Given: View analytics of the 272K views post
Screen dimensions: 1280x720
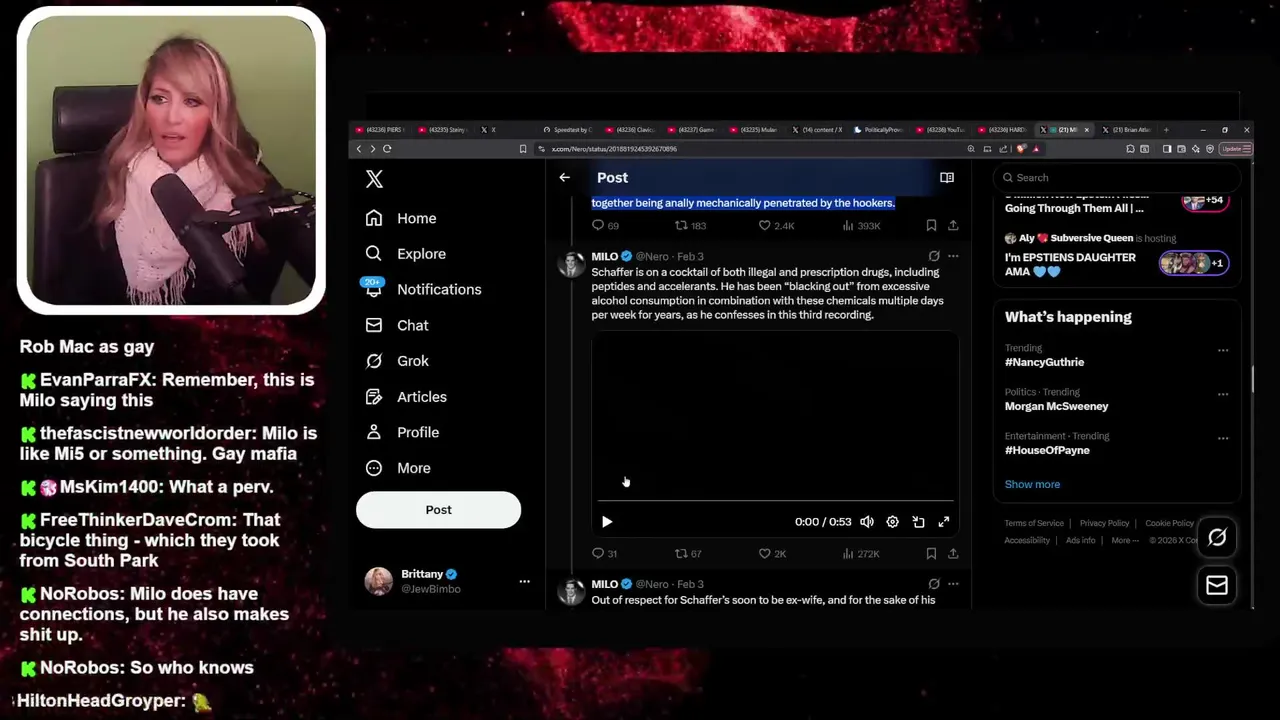Looking at the screenshot, I should (861, 553).
